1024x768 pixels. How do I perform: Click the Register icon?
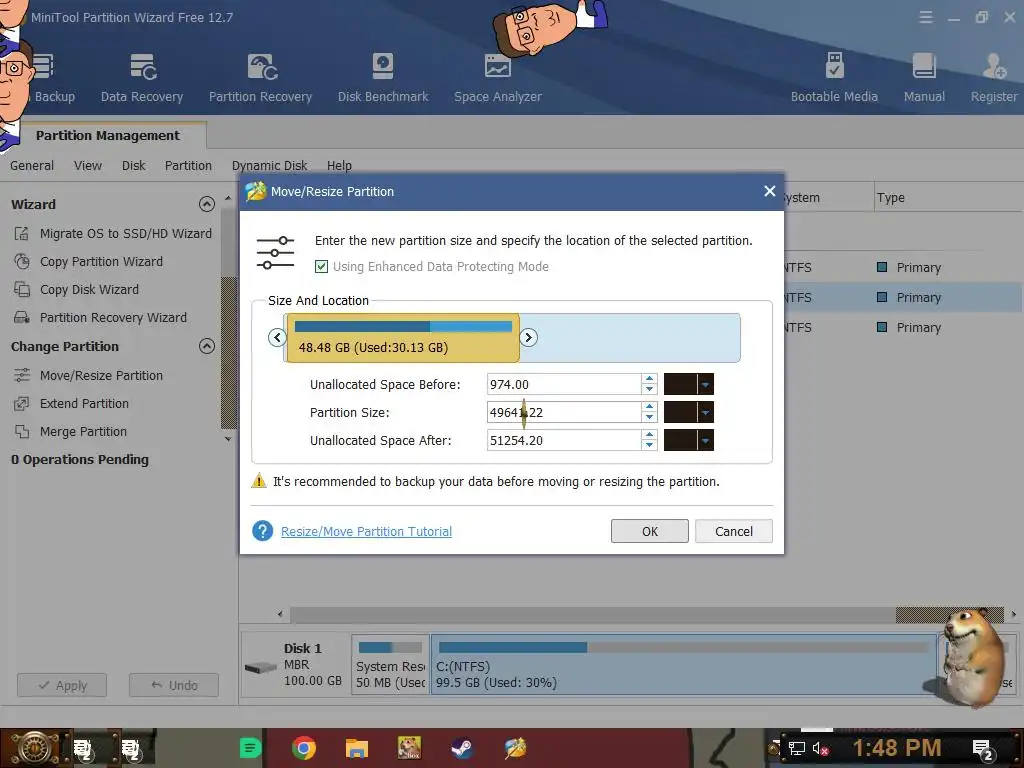994,78
